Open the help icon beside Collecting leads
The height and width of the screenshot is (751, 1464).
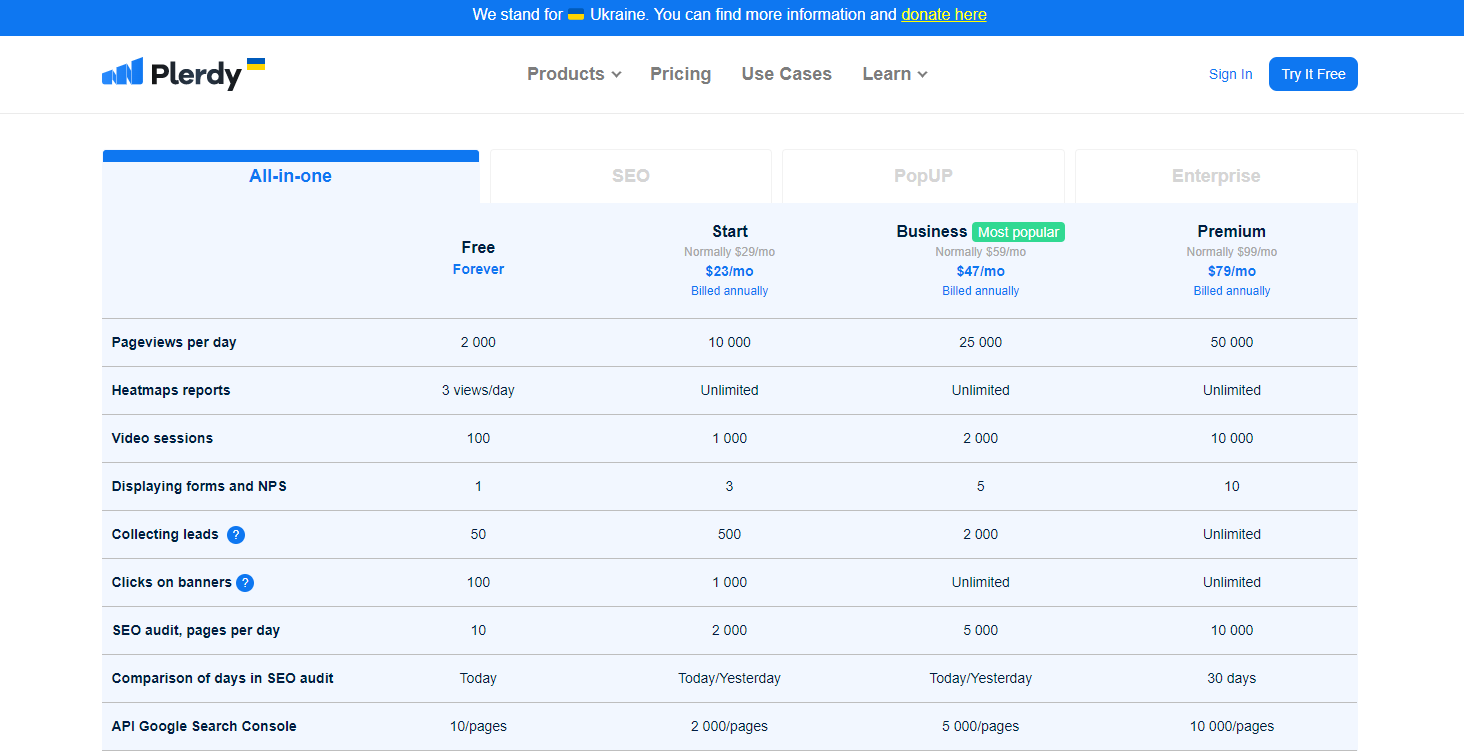pos(236,535)
